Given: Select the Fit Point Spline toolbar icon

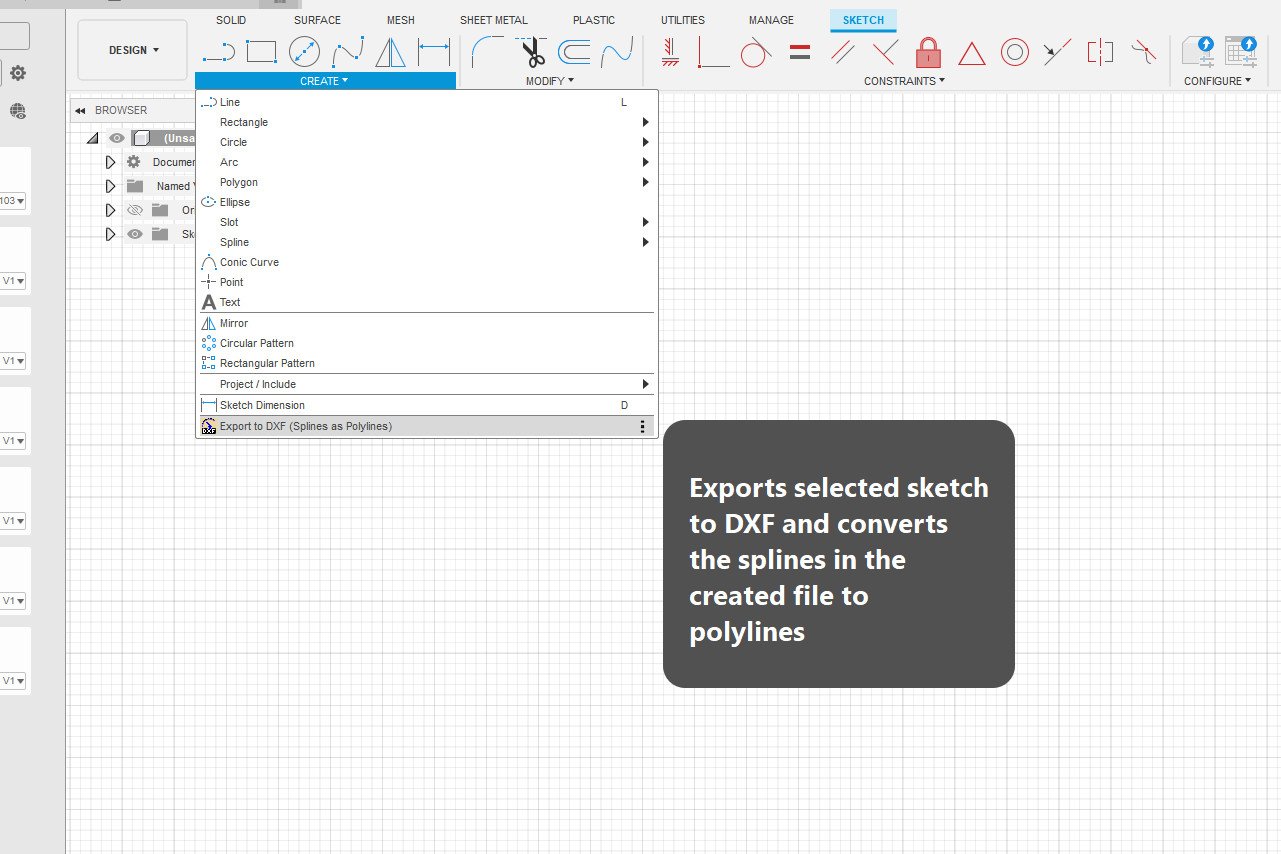Looking at the screenshot, I should pyautogui.click(x=347, y=51).
